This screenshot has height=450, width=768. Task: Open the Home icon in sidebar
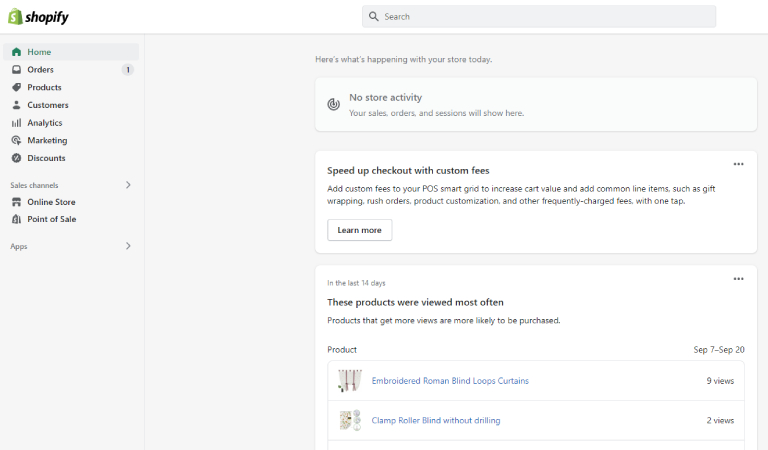tap(16, 52)
